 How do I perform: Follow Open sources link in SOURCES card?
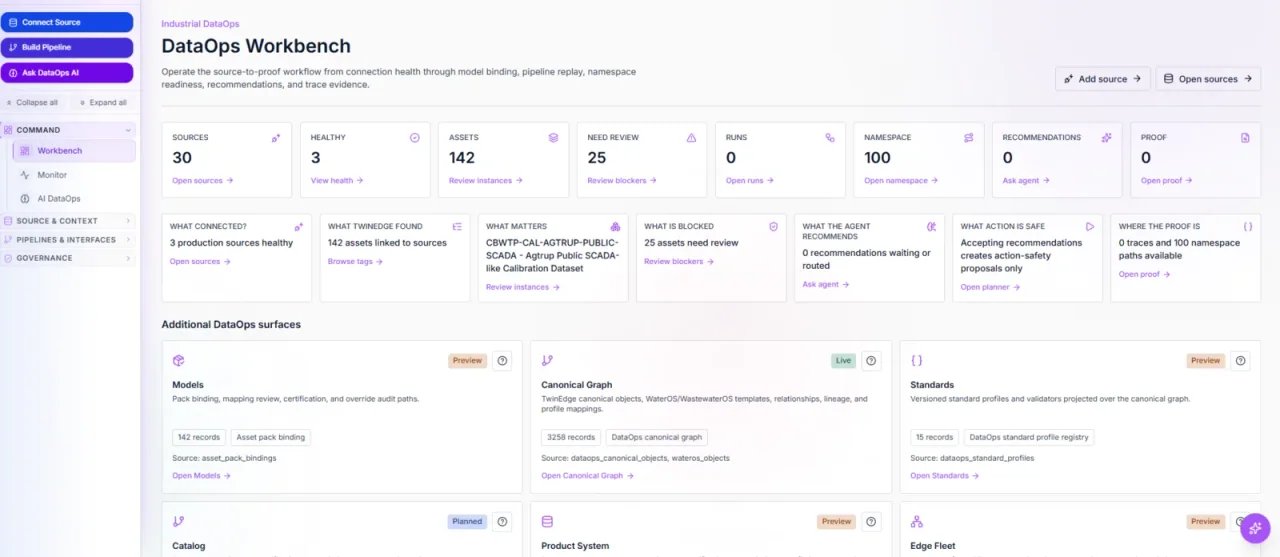[x=202, y=181]
